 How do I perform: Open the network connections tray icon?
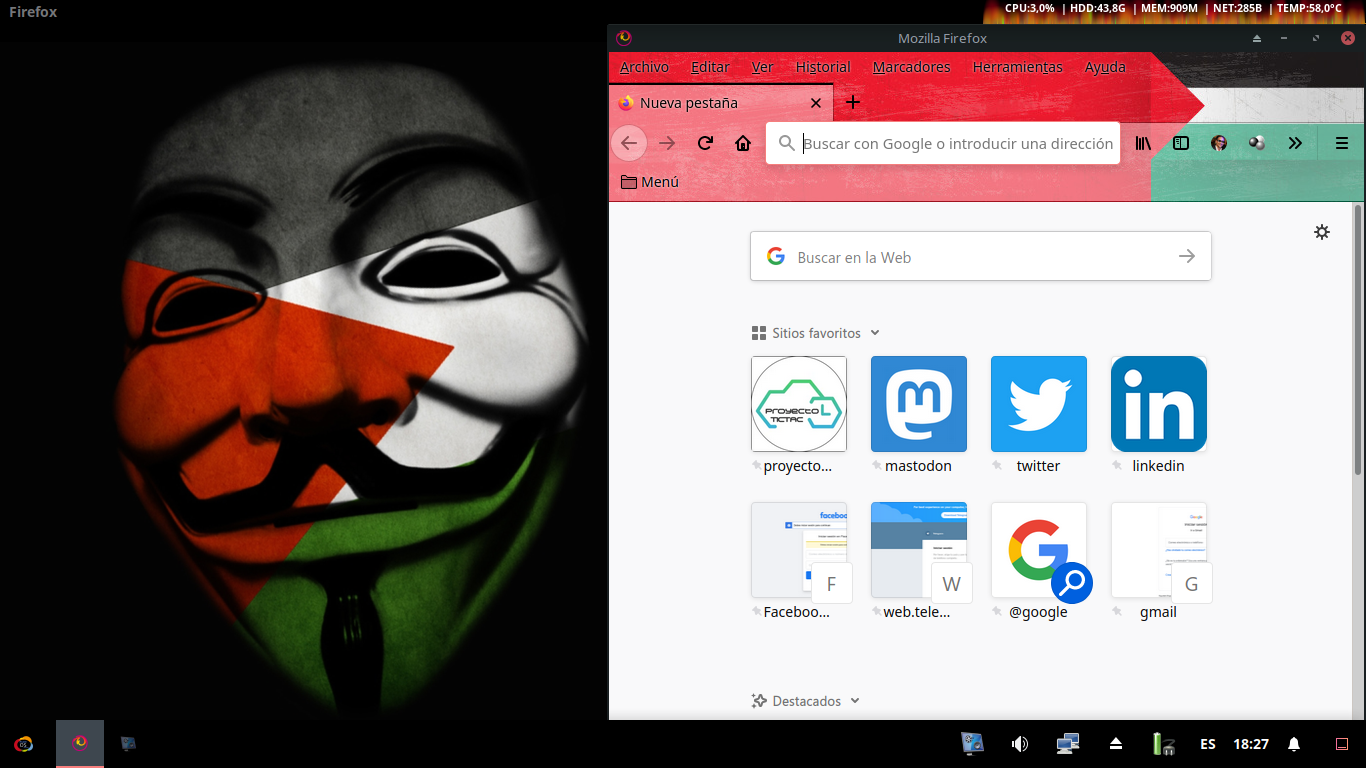(1067, 743)
